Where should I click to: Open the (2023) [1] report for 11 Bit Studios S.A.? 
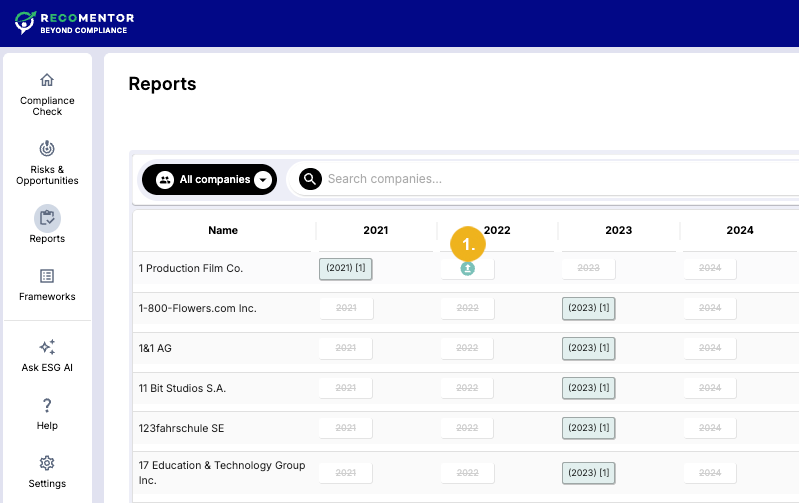[589, 388]
